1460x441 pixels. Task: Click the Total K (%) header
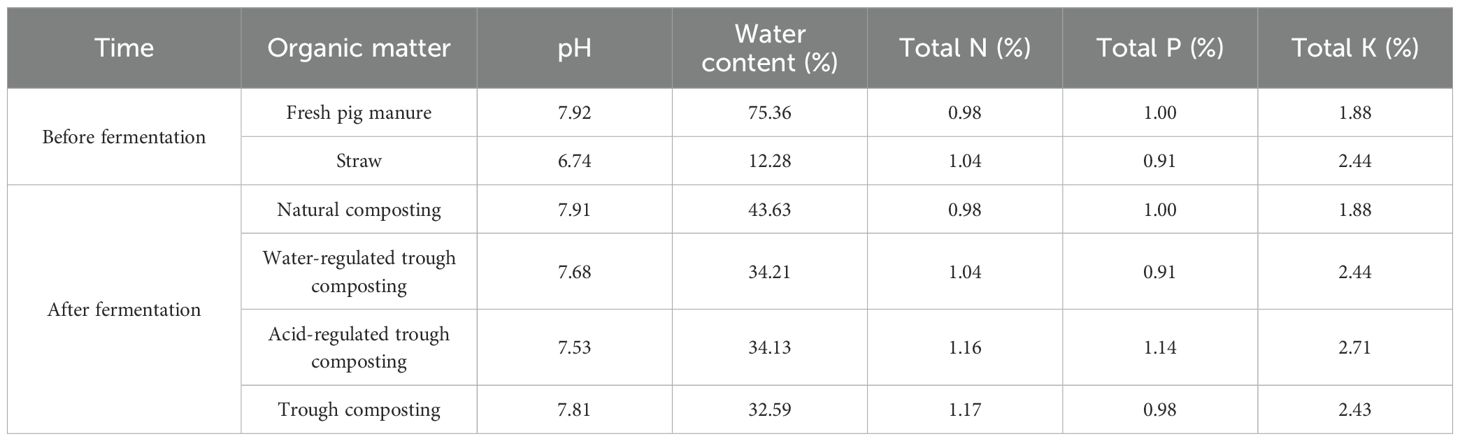1355,49
